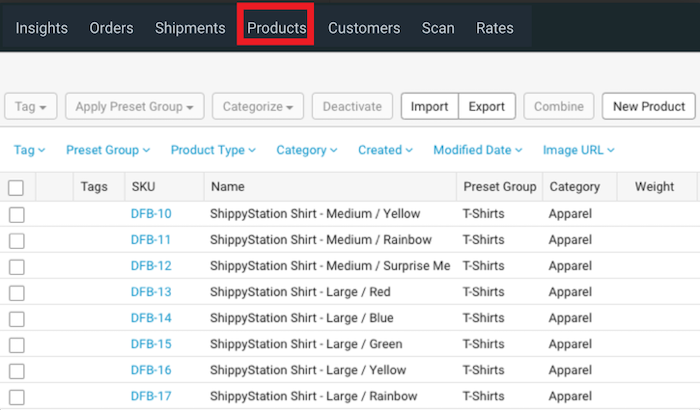Open the Shipments tab
The height and width of the screenshot is (410, 700).
coord(190,28)
